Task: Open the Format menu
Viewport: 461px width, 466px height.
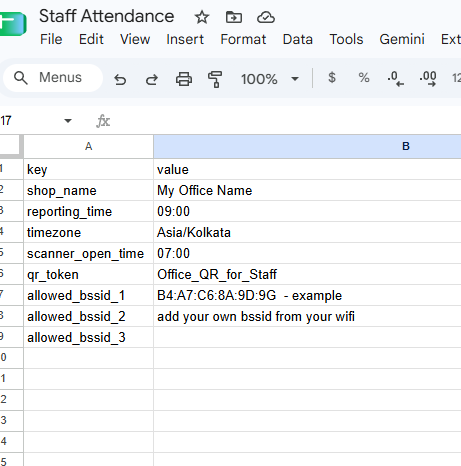Action: (243, 39)
